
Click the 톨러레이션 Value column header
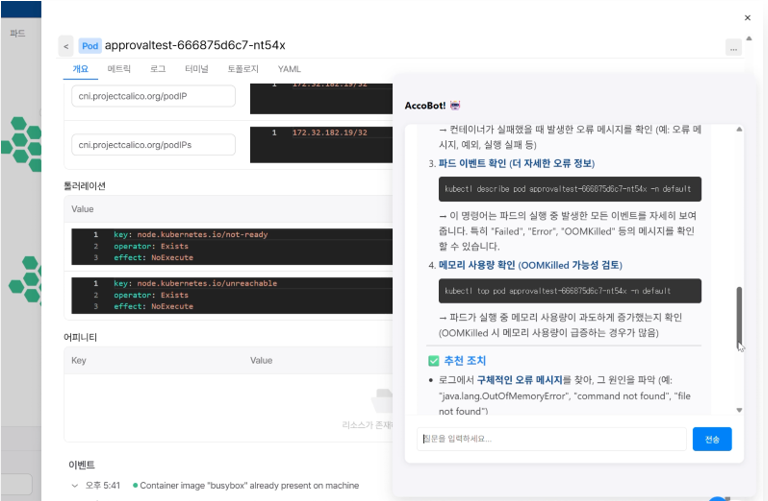click(x=82, y=209)
